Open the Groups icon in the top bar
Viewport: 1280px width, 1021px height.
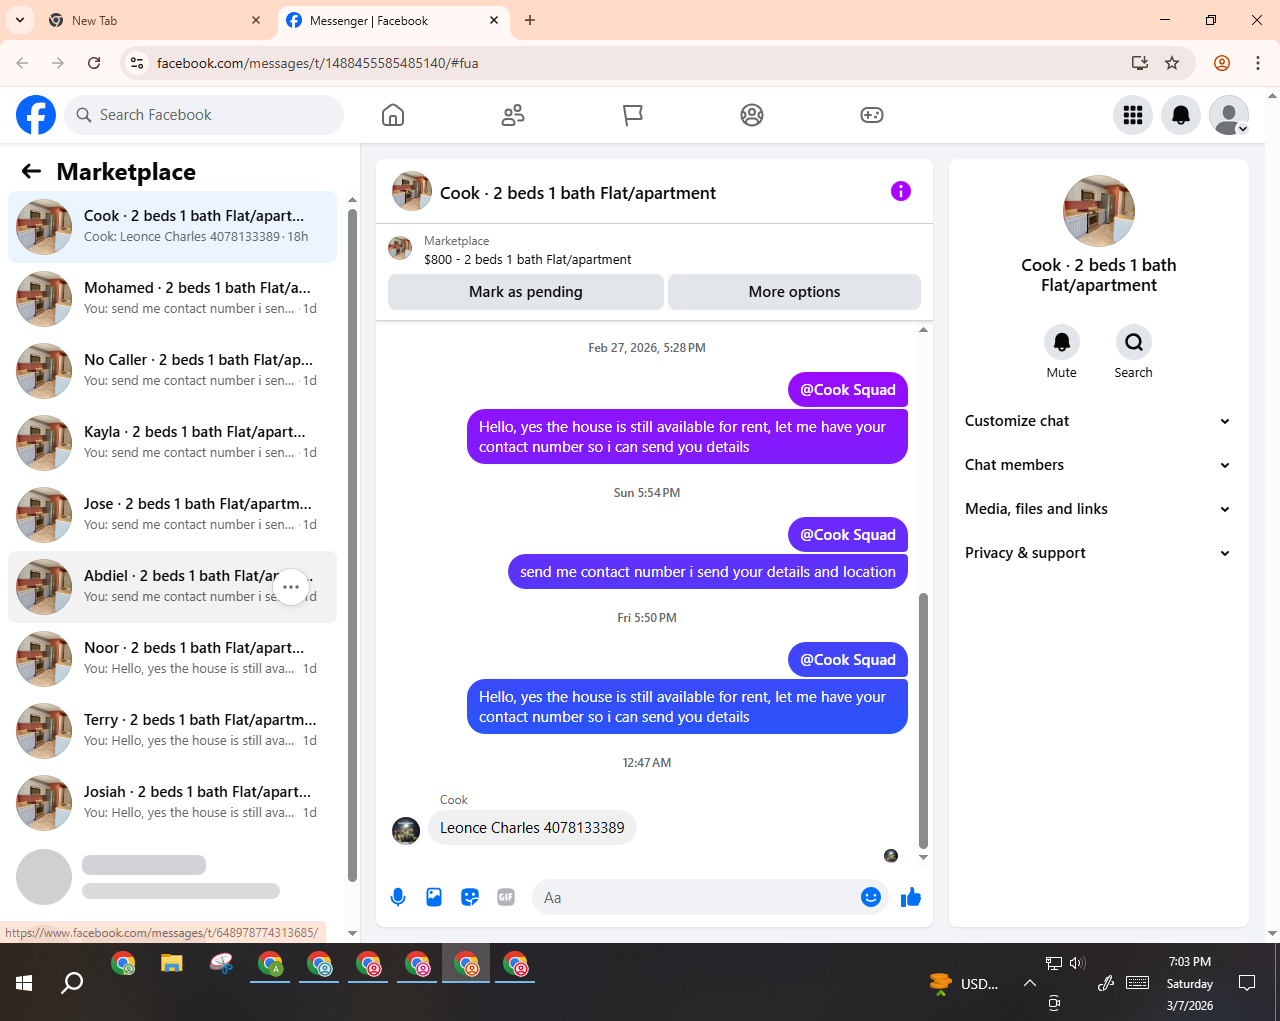click(x=752, y=115)
